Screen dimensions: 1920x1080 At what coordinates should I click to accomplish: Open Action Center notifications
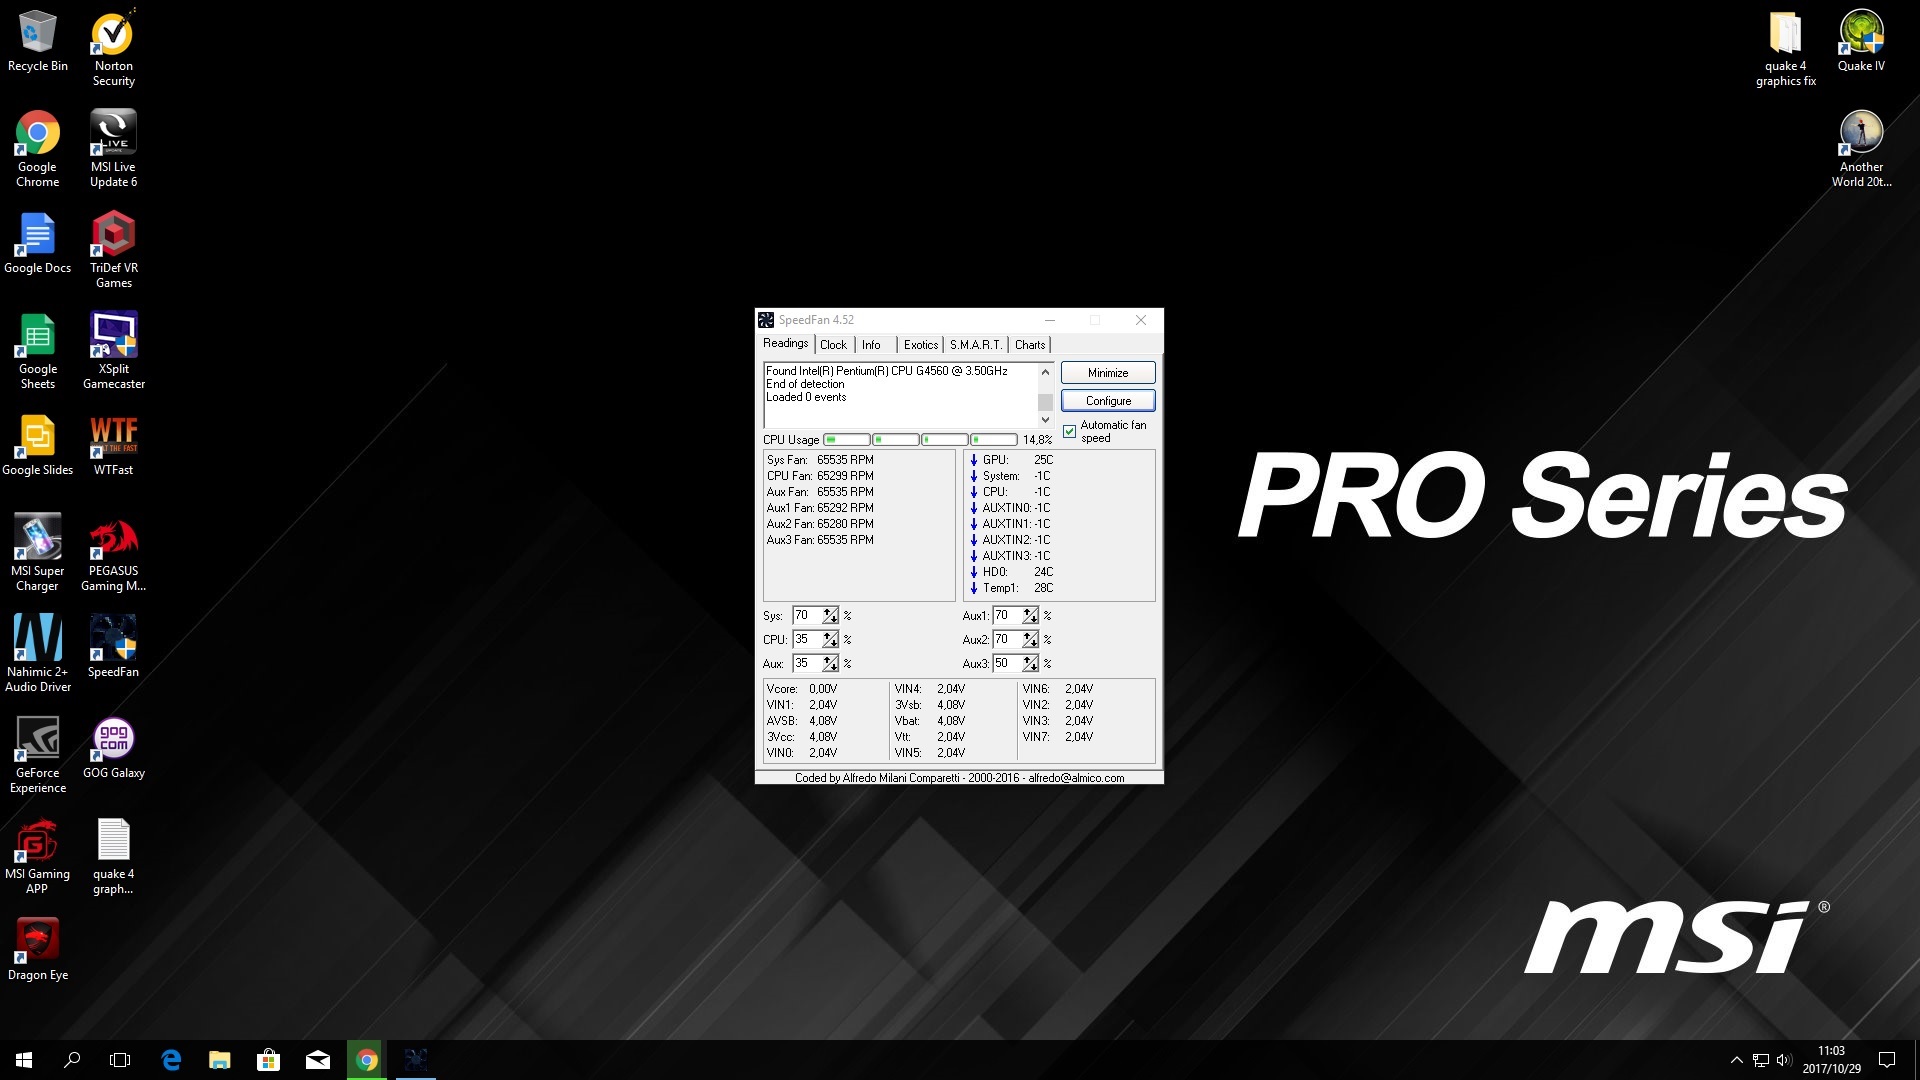tap(1887, 1060)
